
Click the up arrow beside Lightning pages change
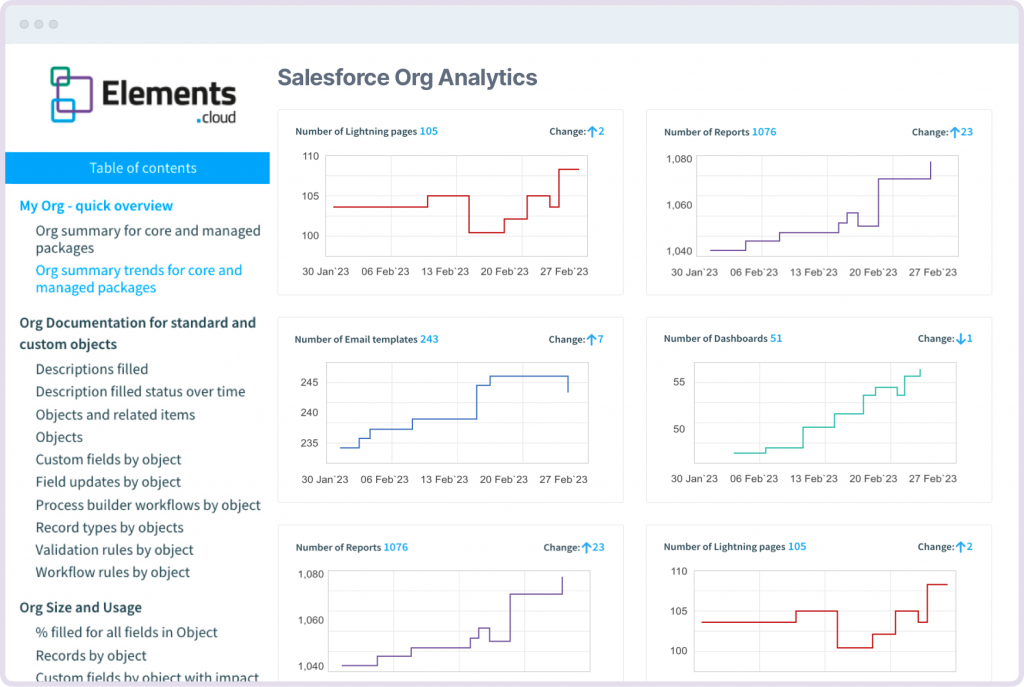click(x=592, y=132)
